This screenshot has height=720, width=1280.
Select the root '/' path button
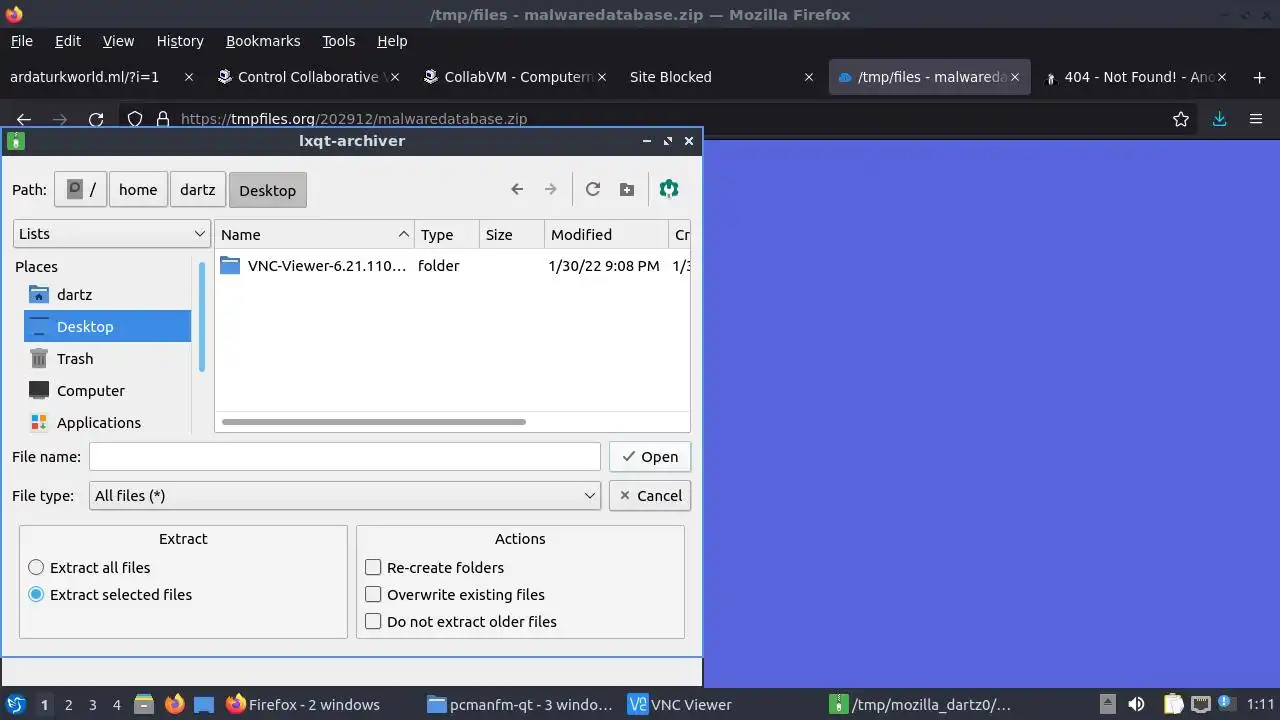[x=81, y=189]
